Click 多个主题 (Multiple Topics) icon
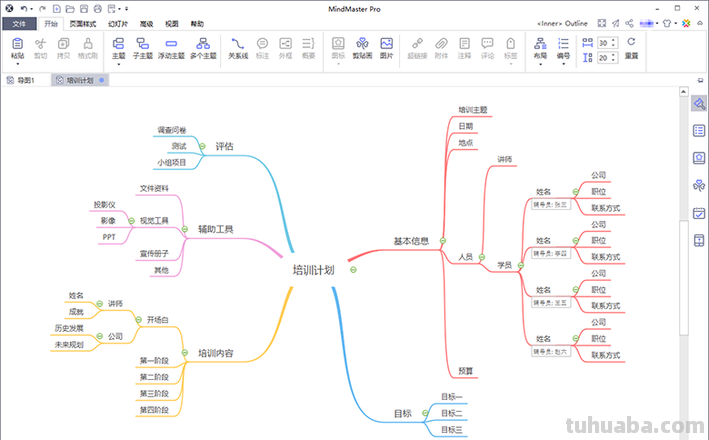 point(203,44)
